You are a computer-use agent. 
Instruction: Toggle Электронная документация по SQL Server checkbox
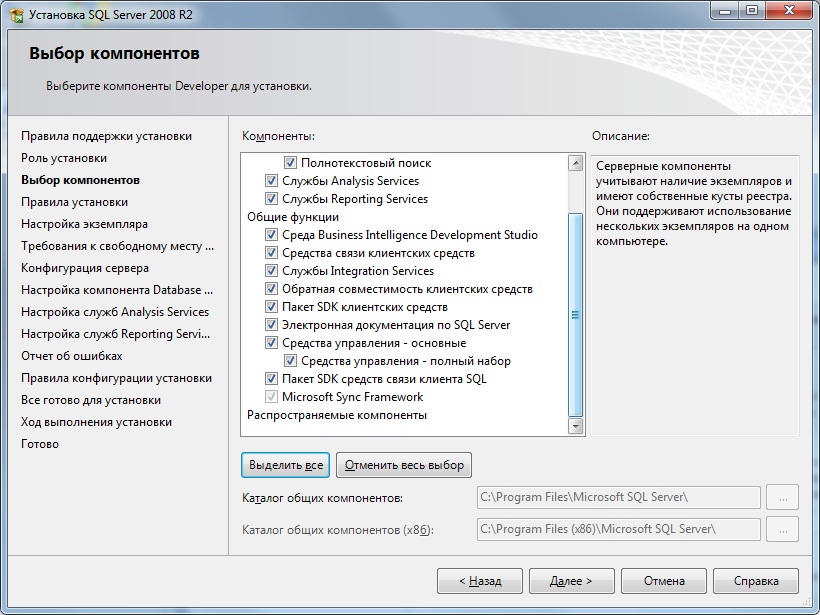point(271,325)
